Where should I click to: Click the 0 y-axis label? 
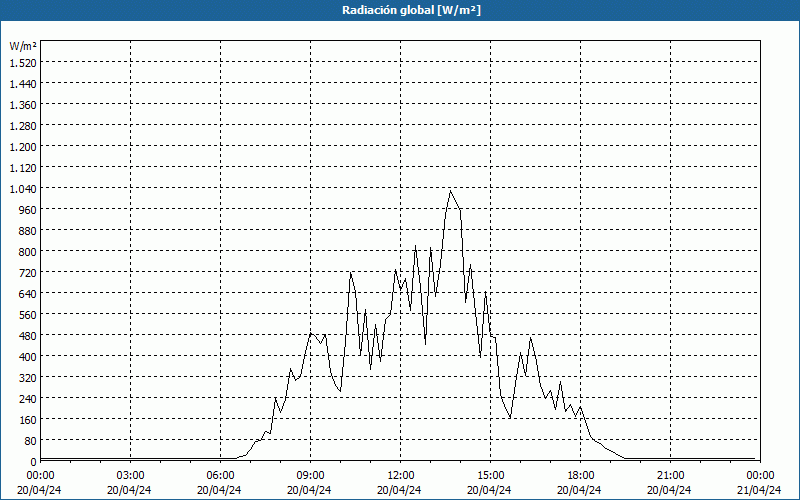pyautogui.click(x=33, y=462)
